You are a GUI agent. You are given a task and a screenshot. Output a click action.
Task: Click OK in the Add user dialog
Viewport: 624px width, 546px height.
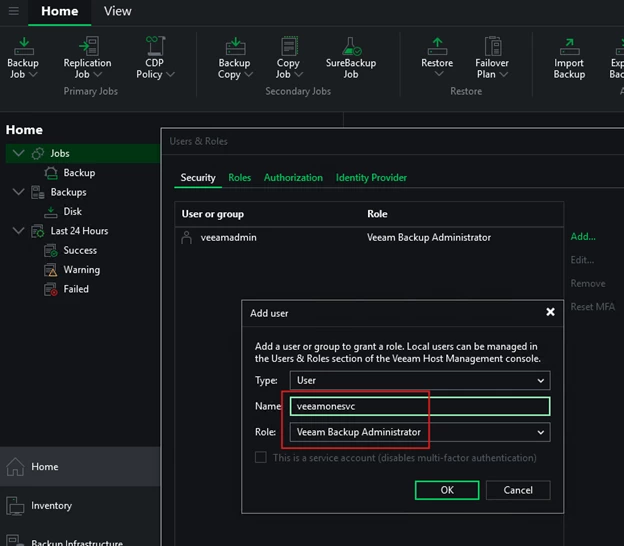(x=446, y=490)
